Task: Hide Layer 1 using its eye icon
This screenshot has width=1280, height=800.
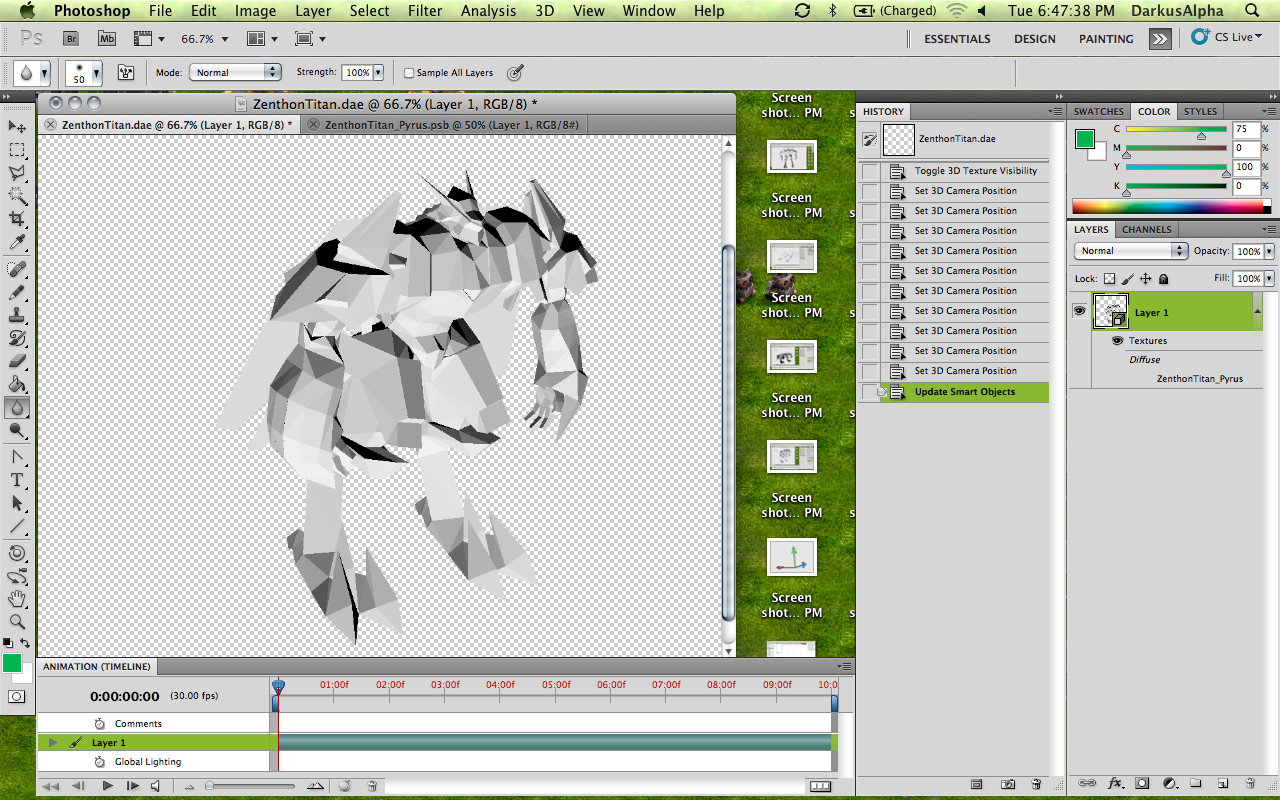Action: tap(1079, 311)
